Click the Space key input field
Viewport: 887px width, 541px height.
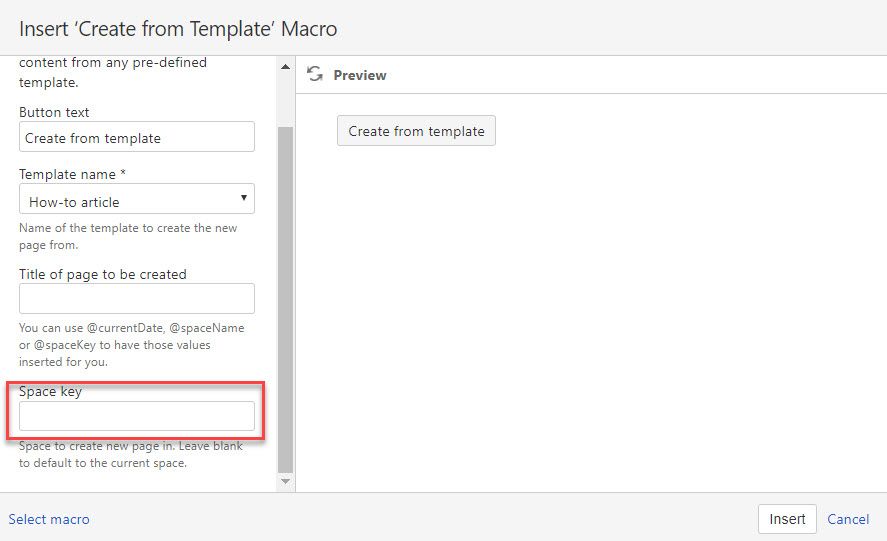point(137,416)
